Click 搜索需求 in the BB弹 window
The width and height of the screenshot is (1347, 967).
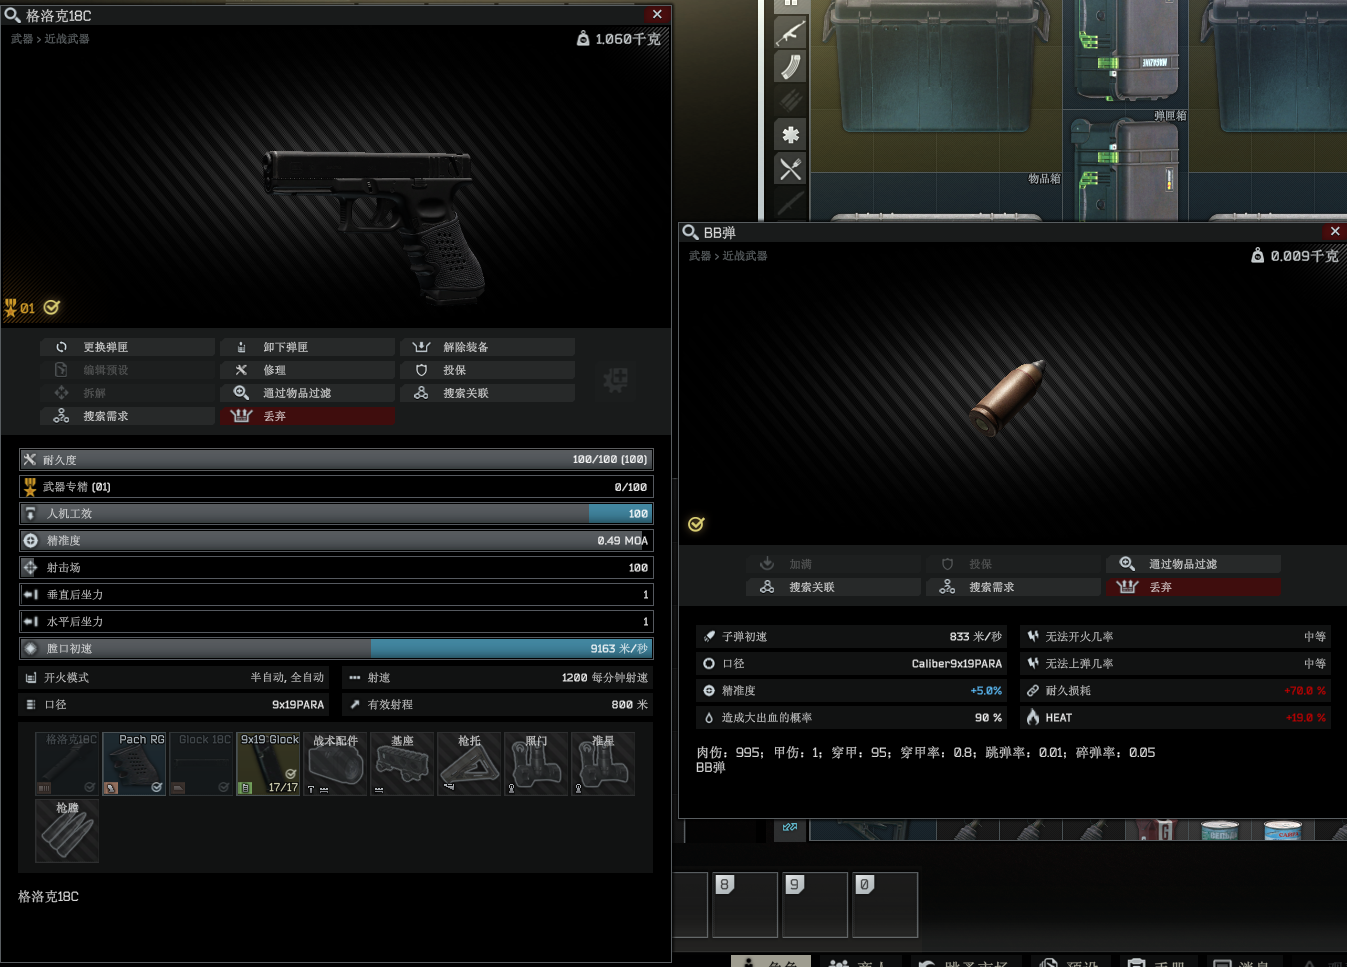[x=1013, y=587]
